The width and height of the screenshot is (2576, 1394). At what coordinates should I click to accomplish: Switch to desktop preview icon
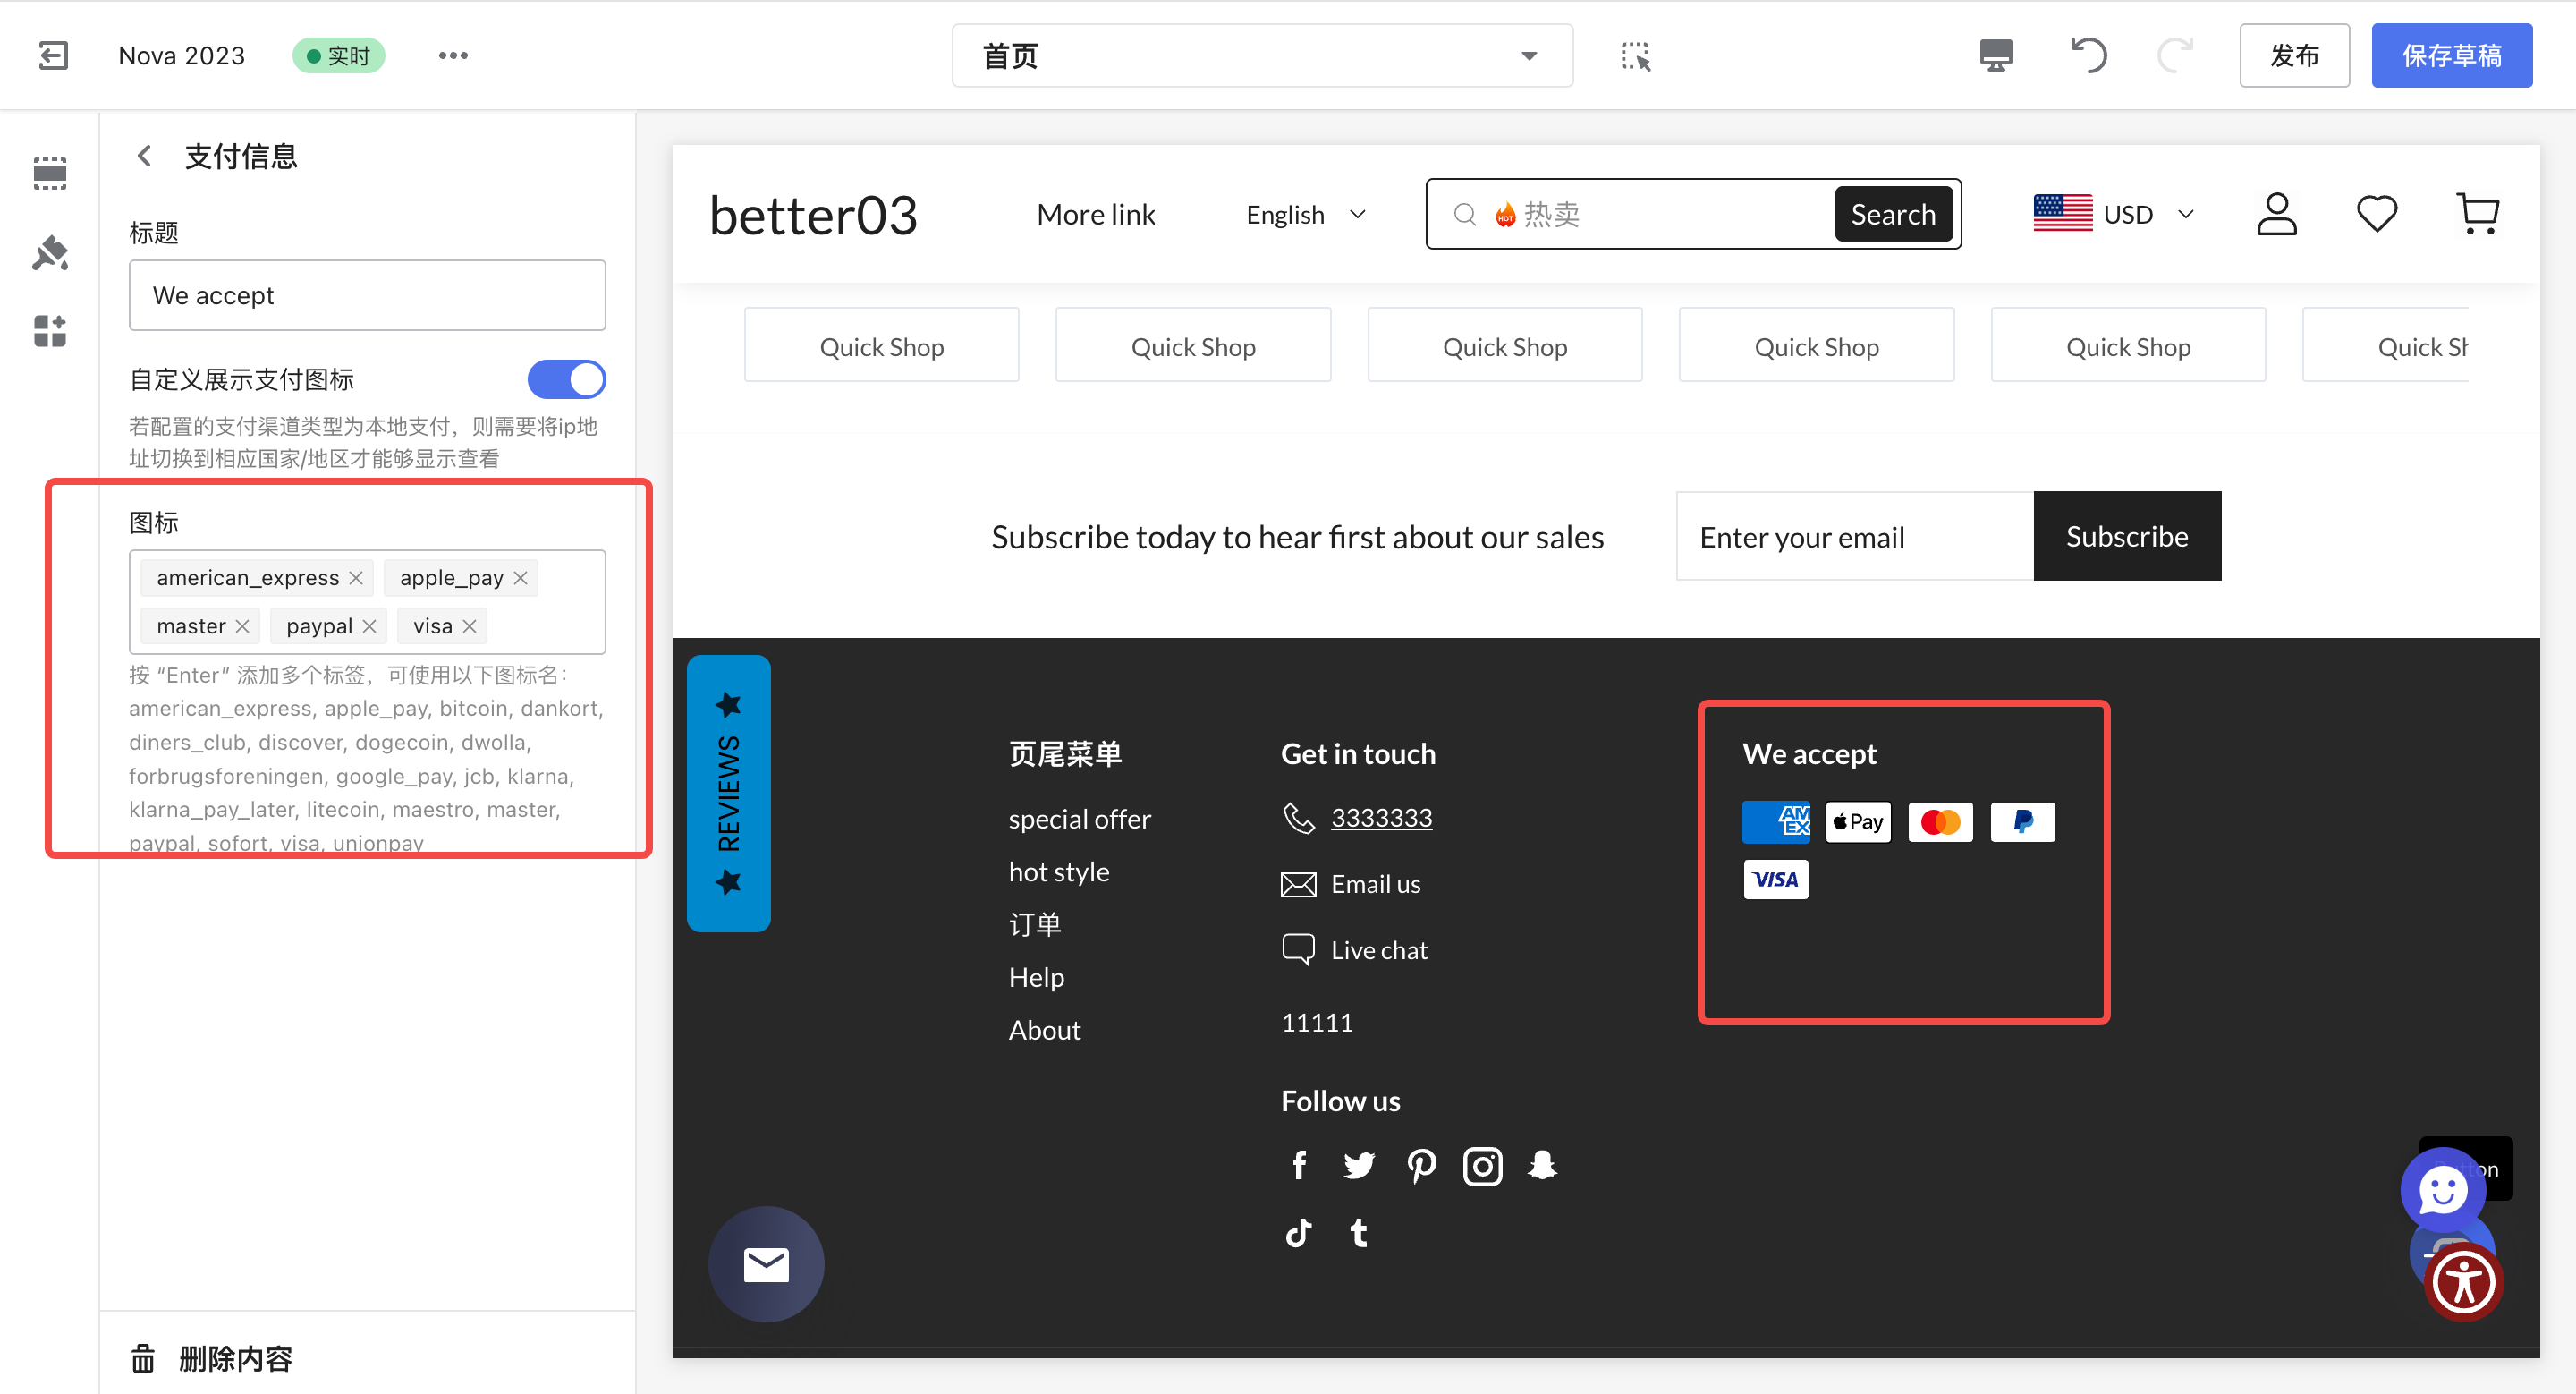point(1996,55)
